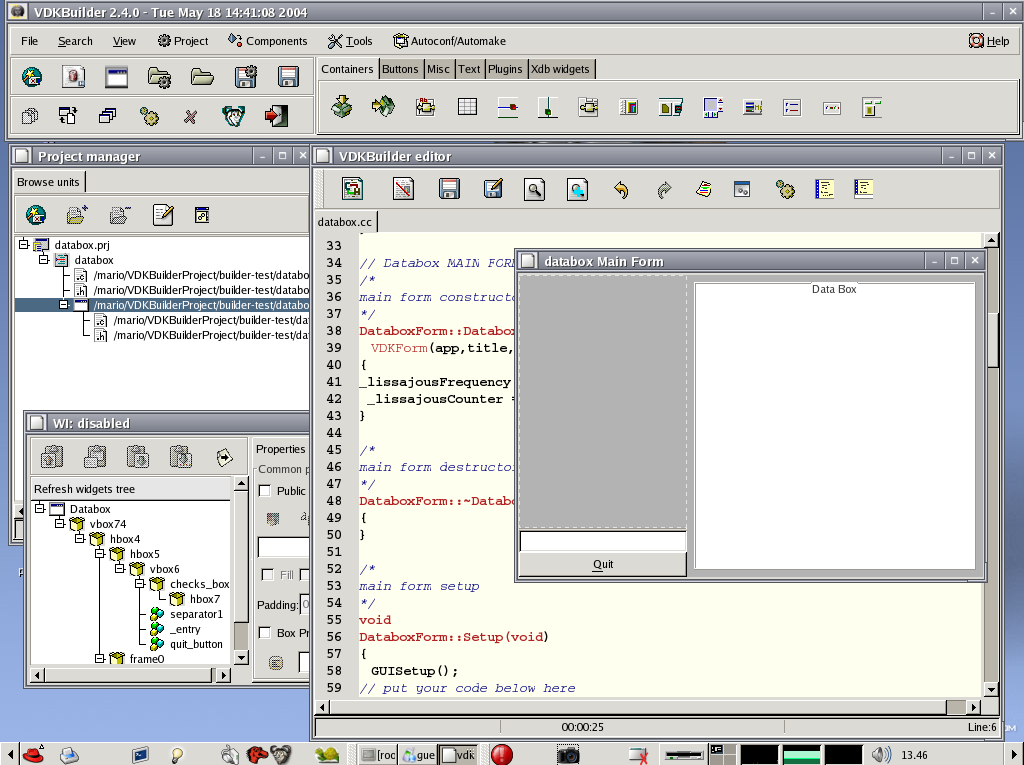Collapse the vbox74 tree node
The width and height of the screenshot is (1024, 765).
point(60,524)
